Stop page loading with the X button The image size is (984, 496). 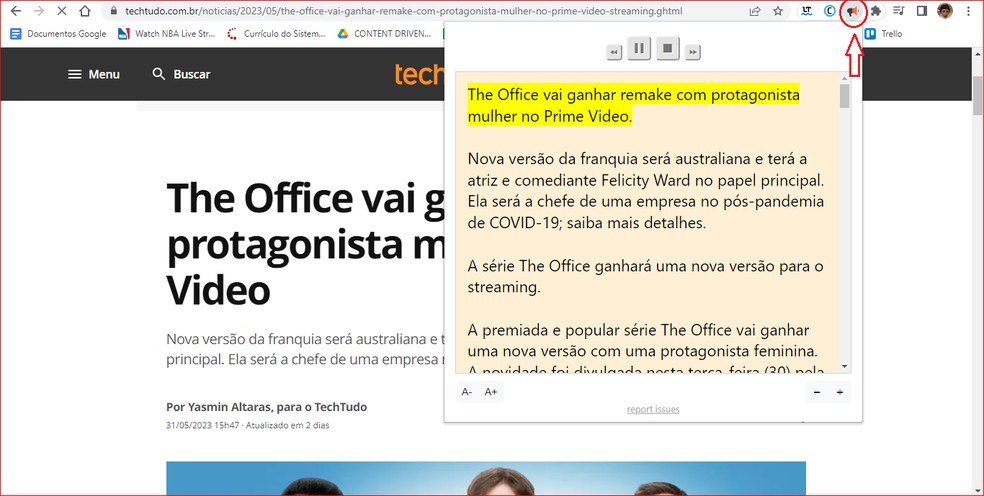tap(62, 11)
